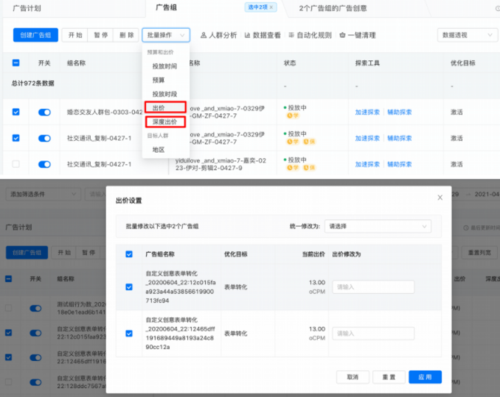Switch to the 广告计划 tab
The image size is (500, 397).
click(x=27, y=8)
